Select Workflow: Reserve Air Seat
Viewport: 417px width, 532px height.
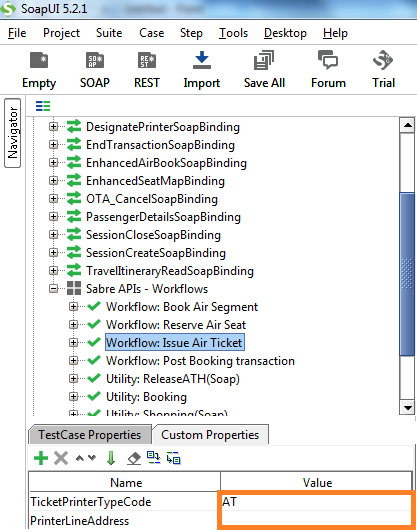tap(176, 324)
